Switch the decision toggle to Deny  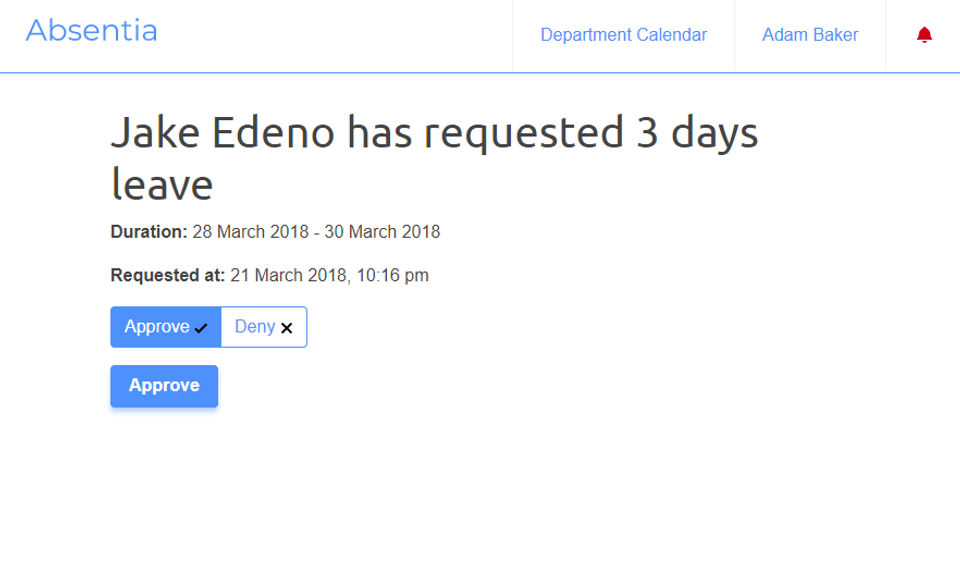[x=264, y=327]
